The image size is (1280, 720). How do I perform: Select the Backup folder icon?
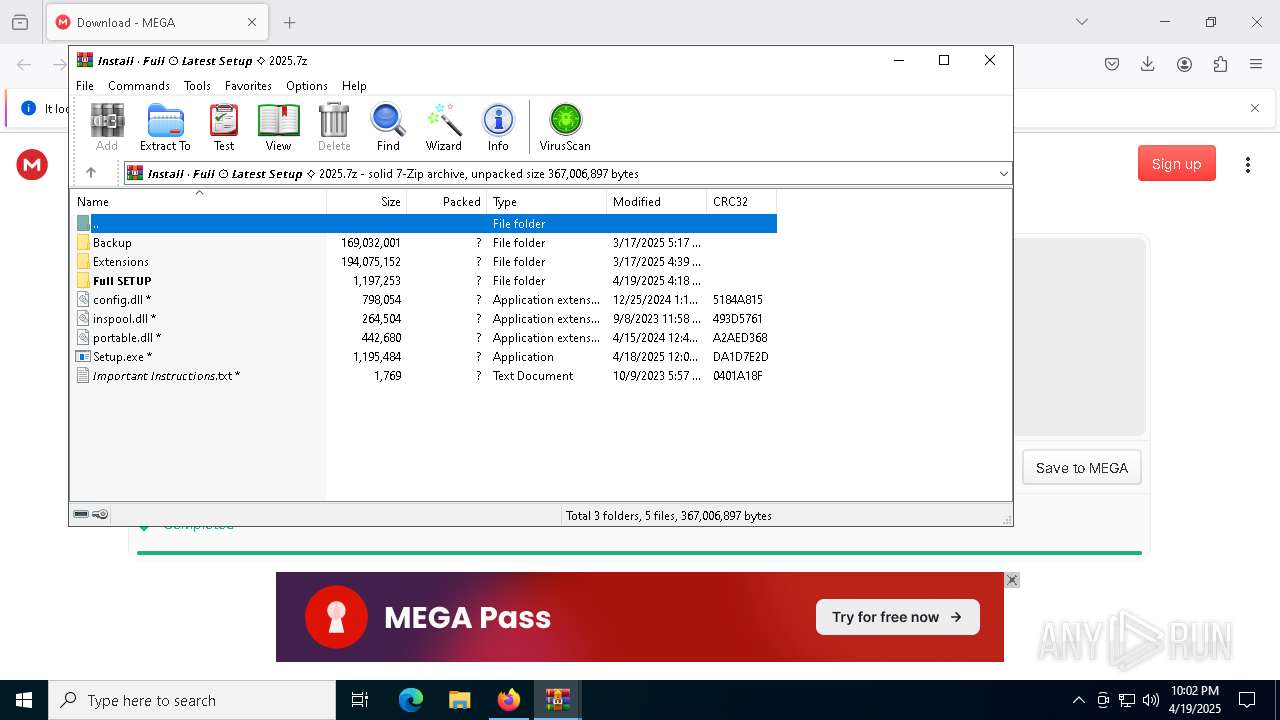[84, 242]
